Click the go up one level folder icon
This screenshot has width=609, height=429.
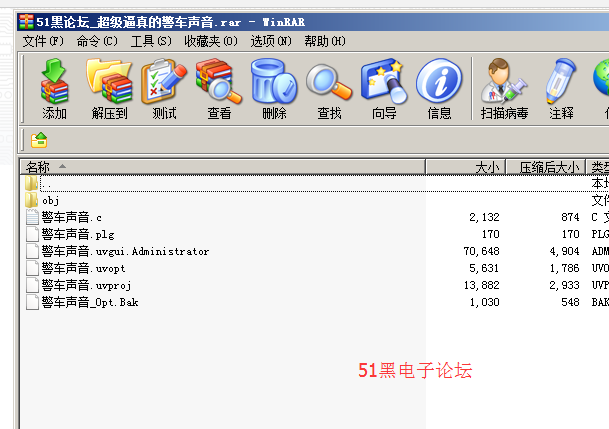[39, 140]
